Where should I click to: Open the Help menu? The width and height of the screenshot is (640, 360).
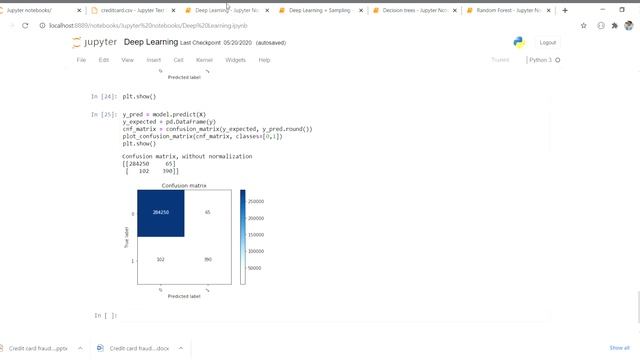pos(264,60)
